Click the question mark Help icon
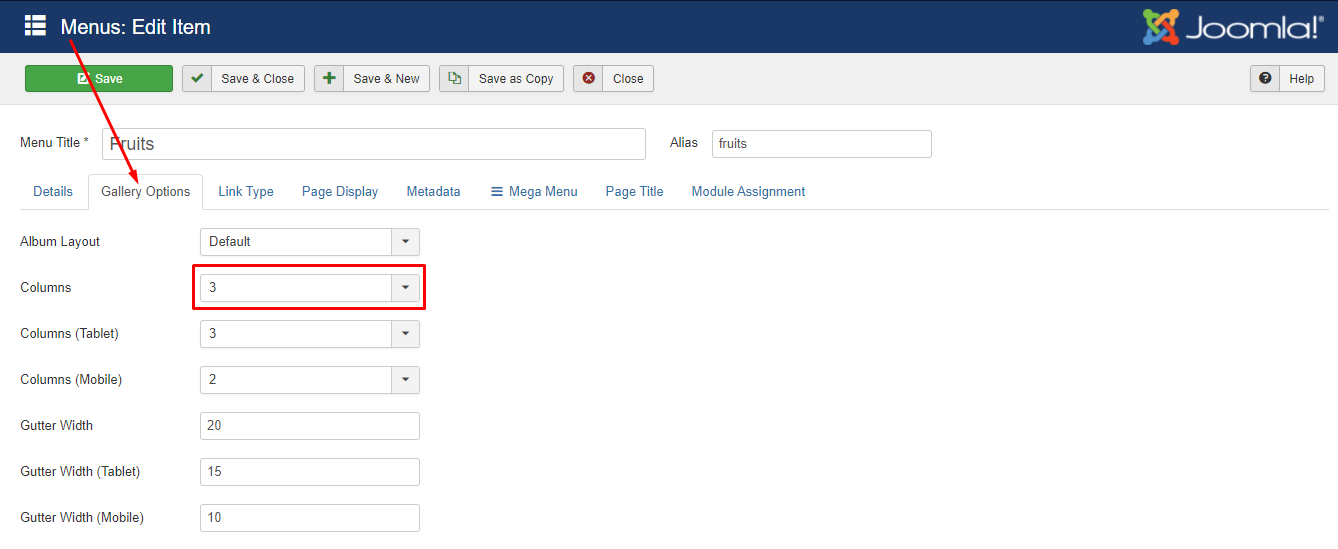Image resolution: width=1338 pixels, height=549 pixels. [x=1265, y=79]
